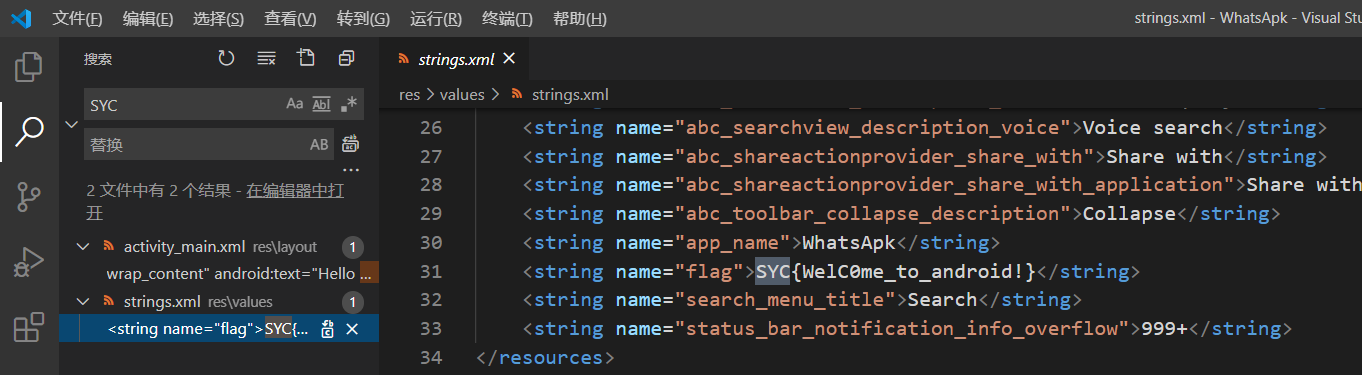
Task: Refresh the search results
Action: [226, 59]
